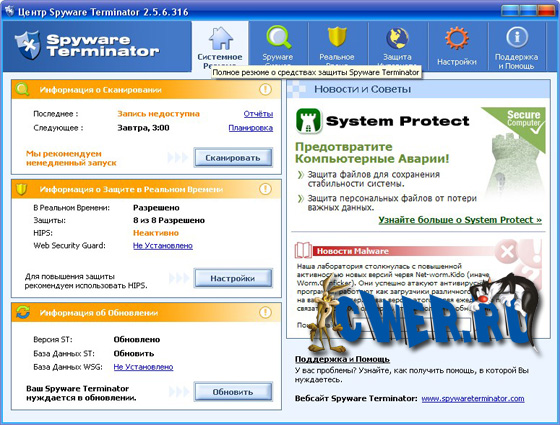Viewport: 560px width, 425px height.
Task: Click the Настройки button in the real-time panel
Action: (x=233, y=278)
